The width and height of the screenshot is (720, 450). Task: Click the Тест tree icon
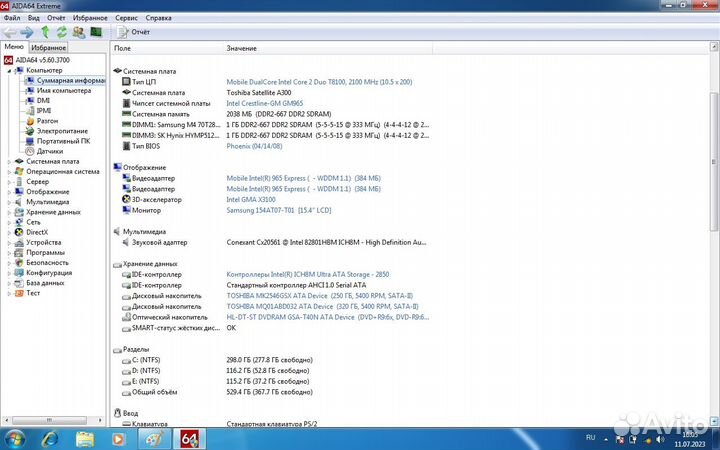tap(19, 293)
